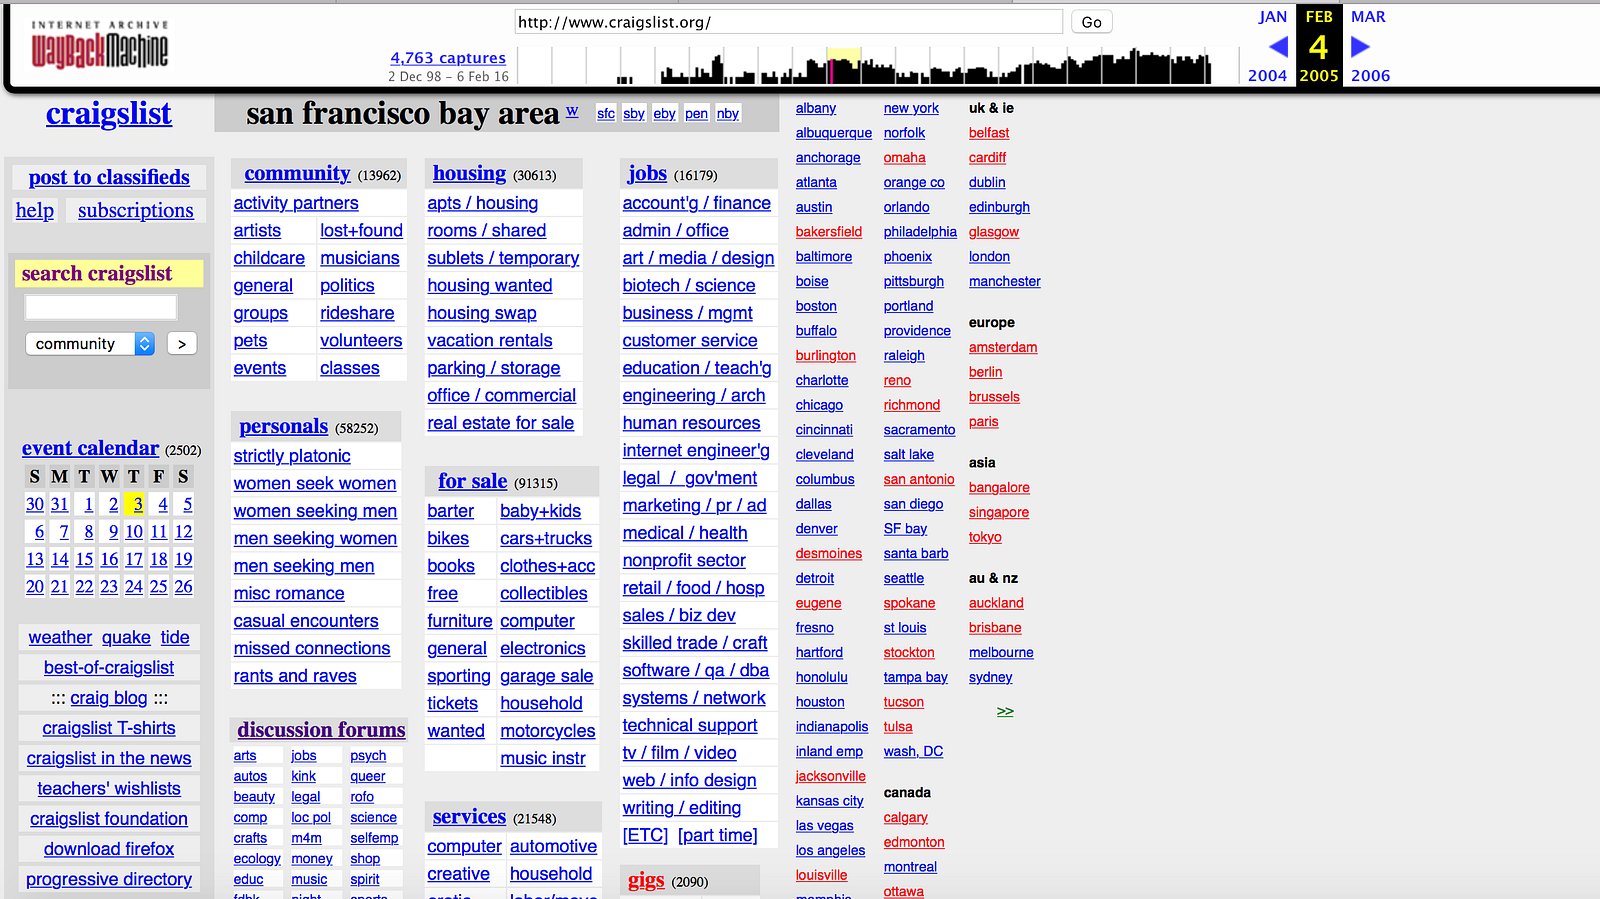Open the 4,763 captures link

(x=448, y=58)
